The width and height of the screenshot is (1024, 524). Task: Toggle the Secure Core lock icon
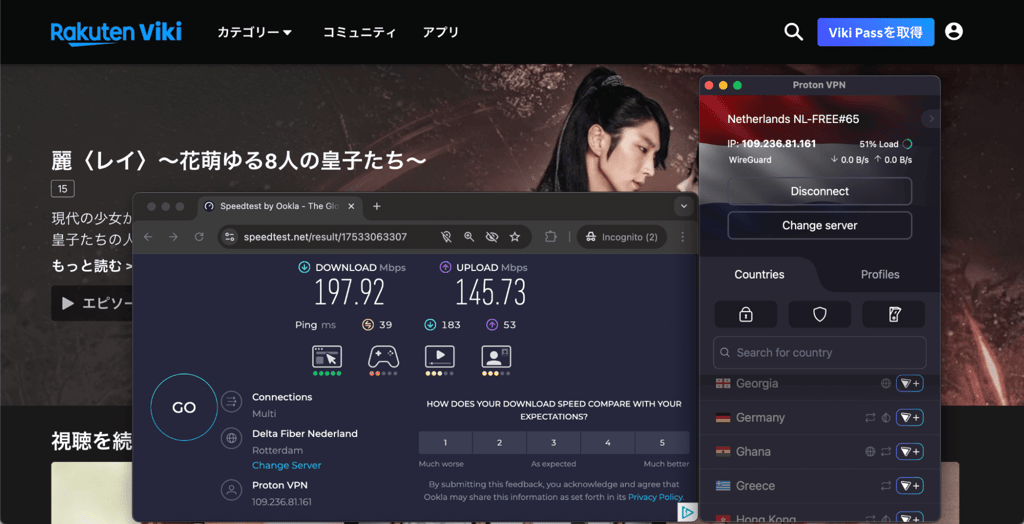click(746, 314)
